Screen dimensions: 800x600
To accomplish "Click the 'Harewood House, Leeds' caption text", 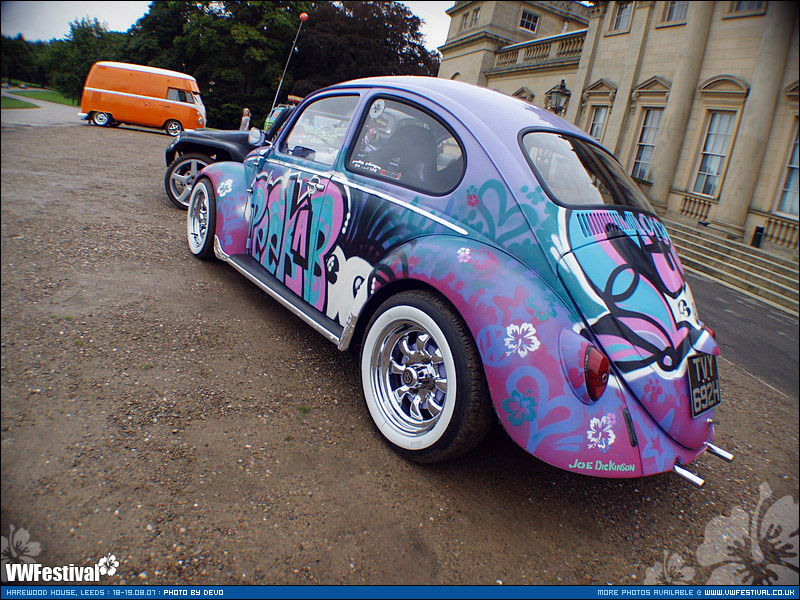I will [55, 593].
